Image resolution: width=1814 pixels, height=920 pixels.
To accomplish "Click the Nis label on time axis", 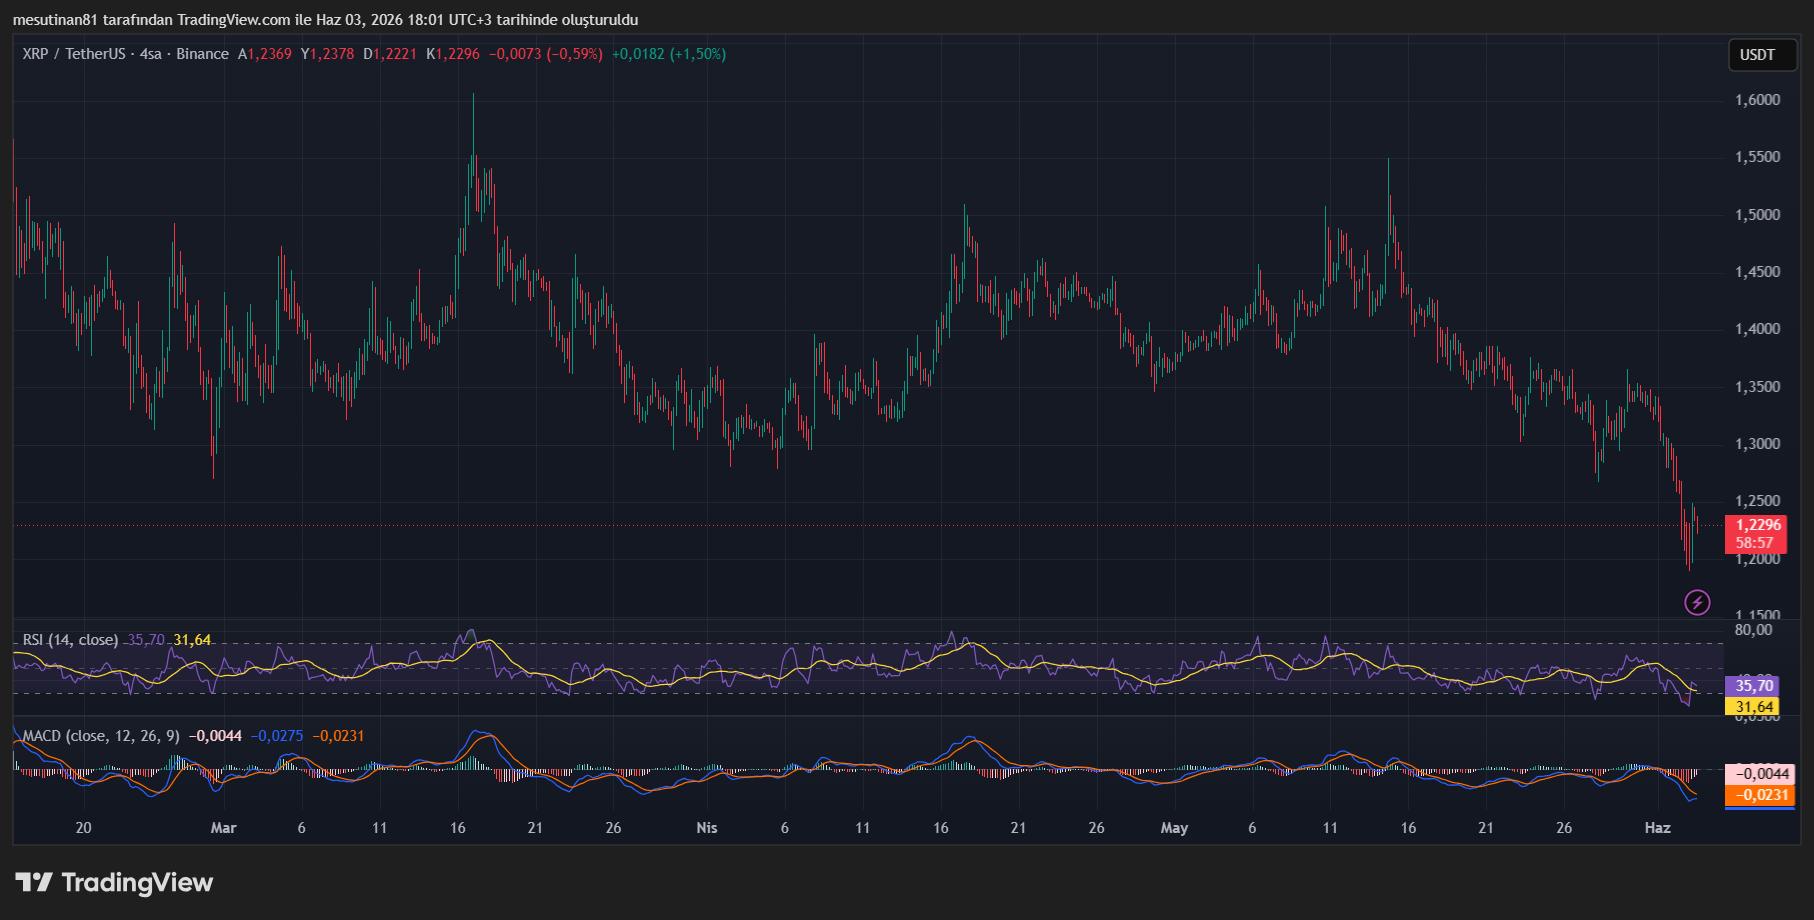I will (x=707, y=828).
